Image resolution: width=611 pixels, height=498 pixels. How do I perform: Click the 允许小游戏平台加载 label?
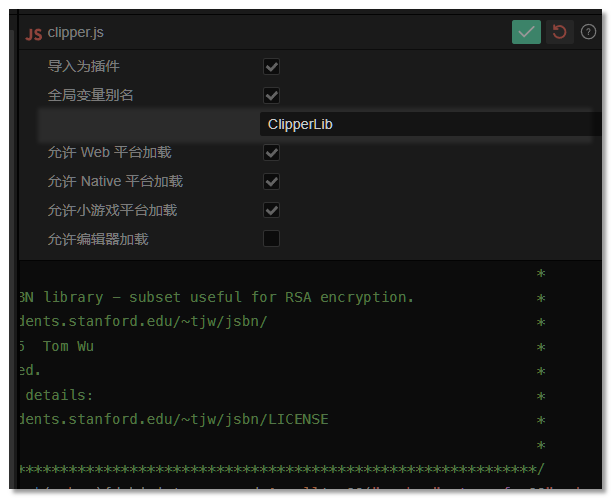(112, 210)
